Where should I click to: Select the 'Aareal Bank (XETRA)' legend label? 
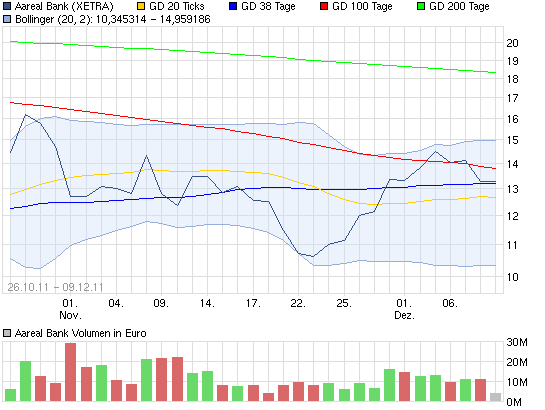tap(64, 6)
